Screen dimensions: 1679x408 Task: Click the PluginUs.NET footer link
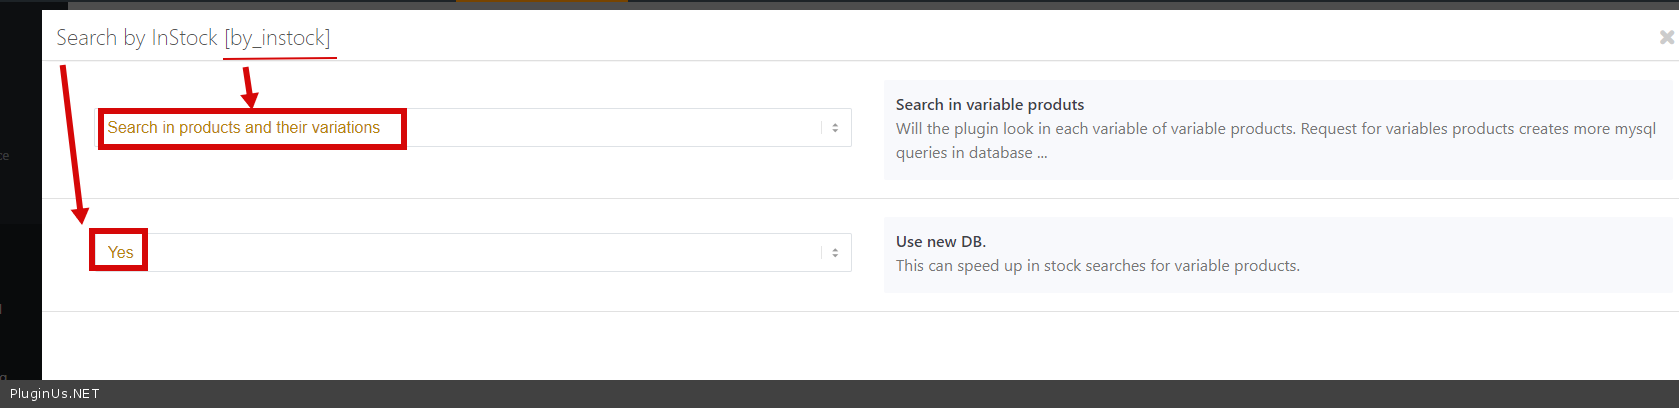coord(55,394)
